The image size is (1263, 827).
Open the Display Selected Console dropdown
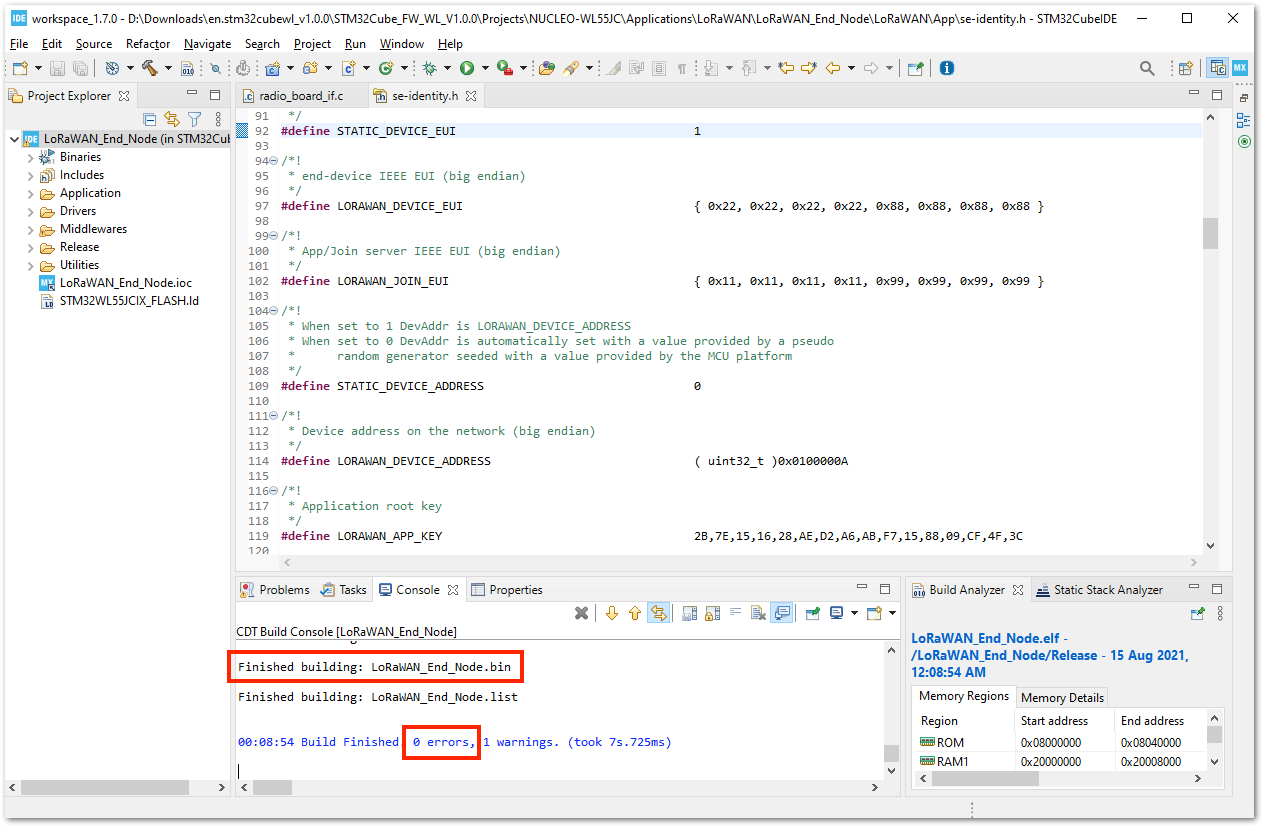854,613
